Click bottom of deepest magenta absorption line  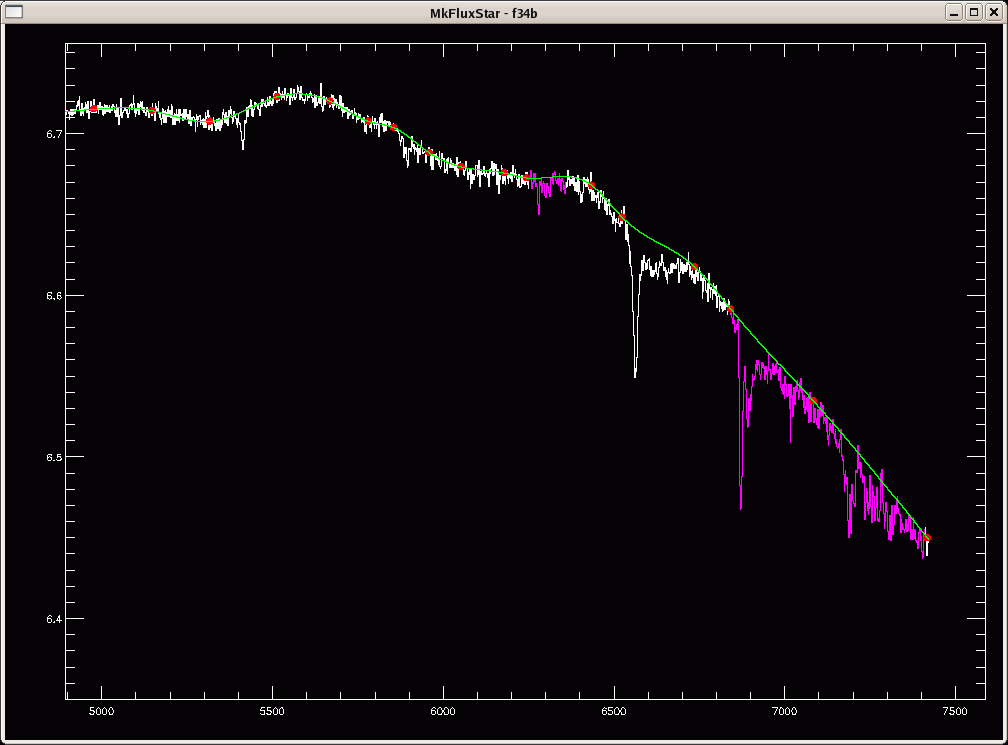click(x=741, y=507)
